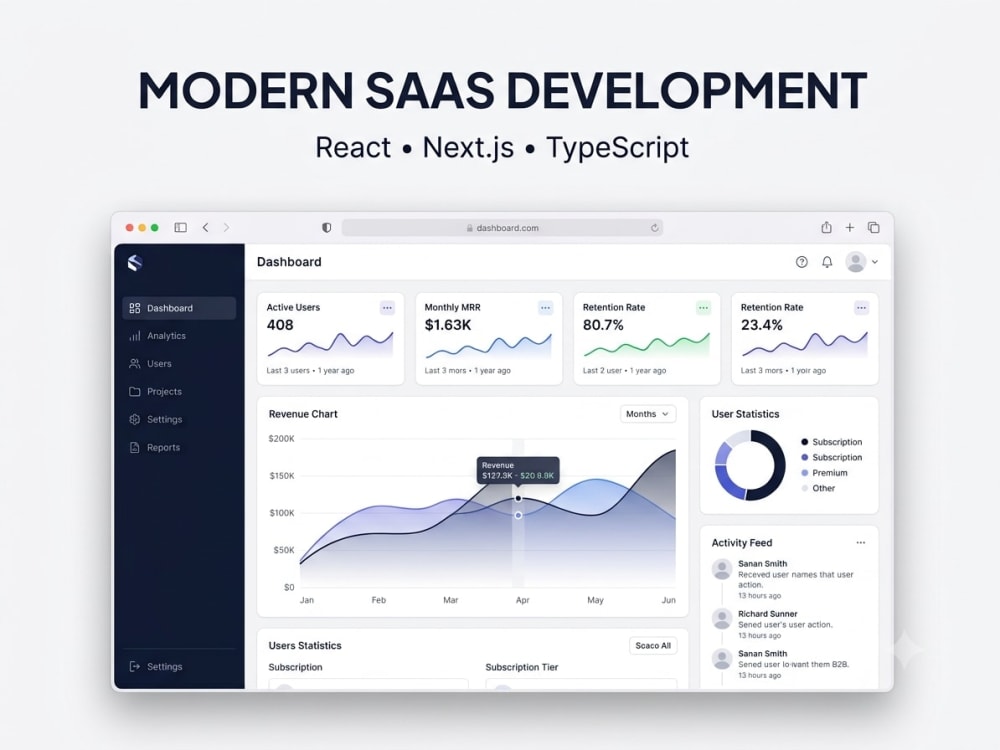This screenshot has height=750, width=1000.
Task: Click the Reports document icon
Action: [135, 448]
